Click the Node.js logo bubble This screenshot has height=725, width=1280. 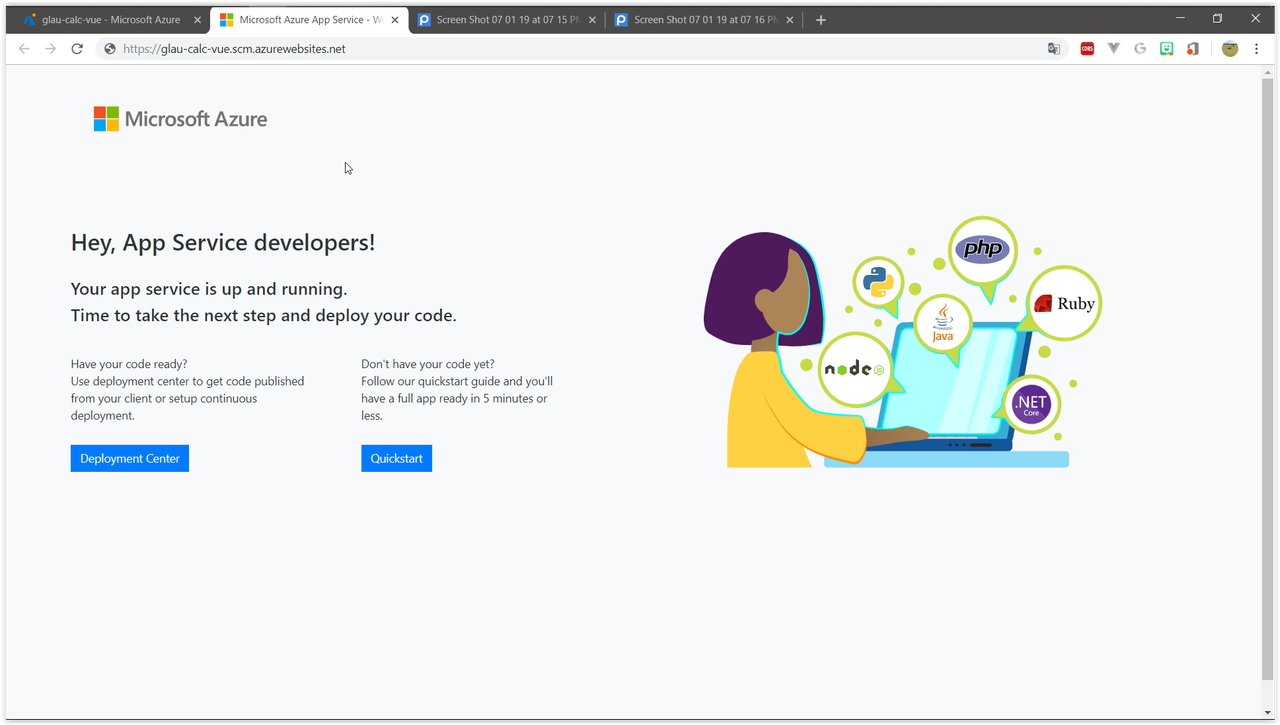(854, 369)
